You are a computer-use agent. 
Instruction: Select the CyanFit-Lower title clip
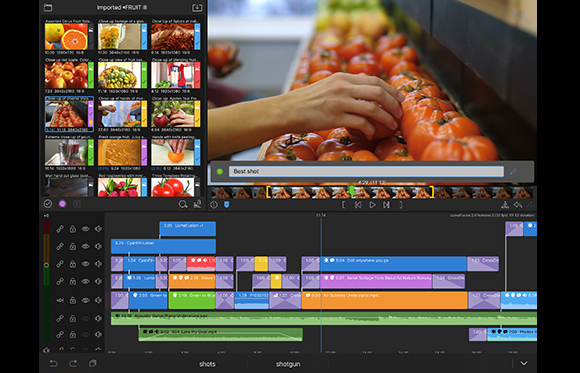[x=163, y=246]
